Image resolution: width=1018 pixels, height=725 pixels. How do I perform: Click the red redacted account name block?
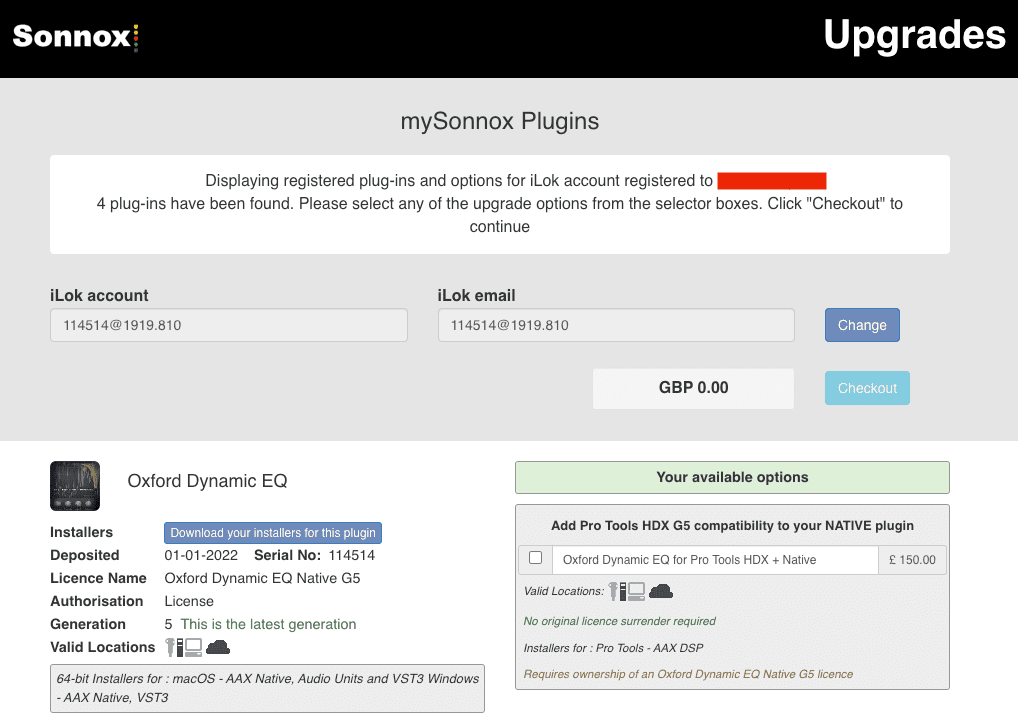(x=772, y=180)
